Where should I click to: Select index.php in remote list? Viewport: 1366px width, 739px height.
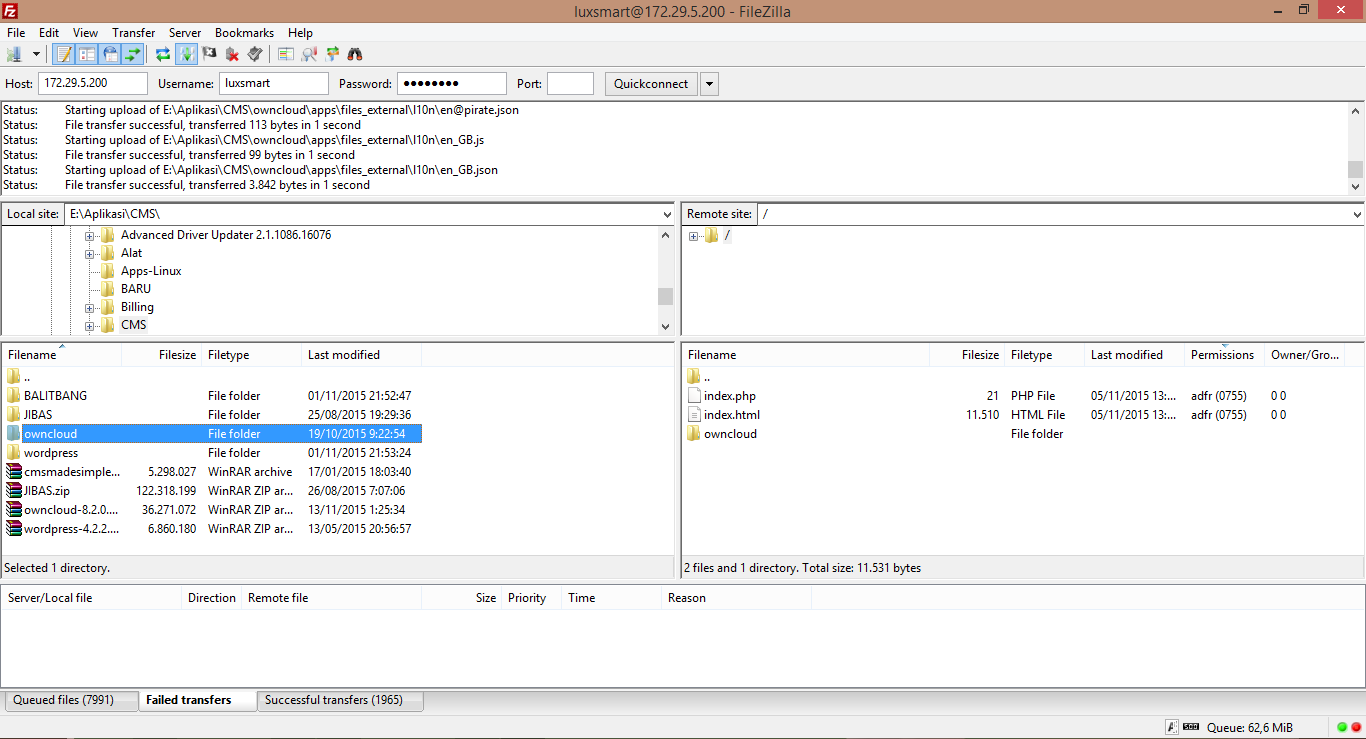(729, 396)
